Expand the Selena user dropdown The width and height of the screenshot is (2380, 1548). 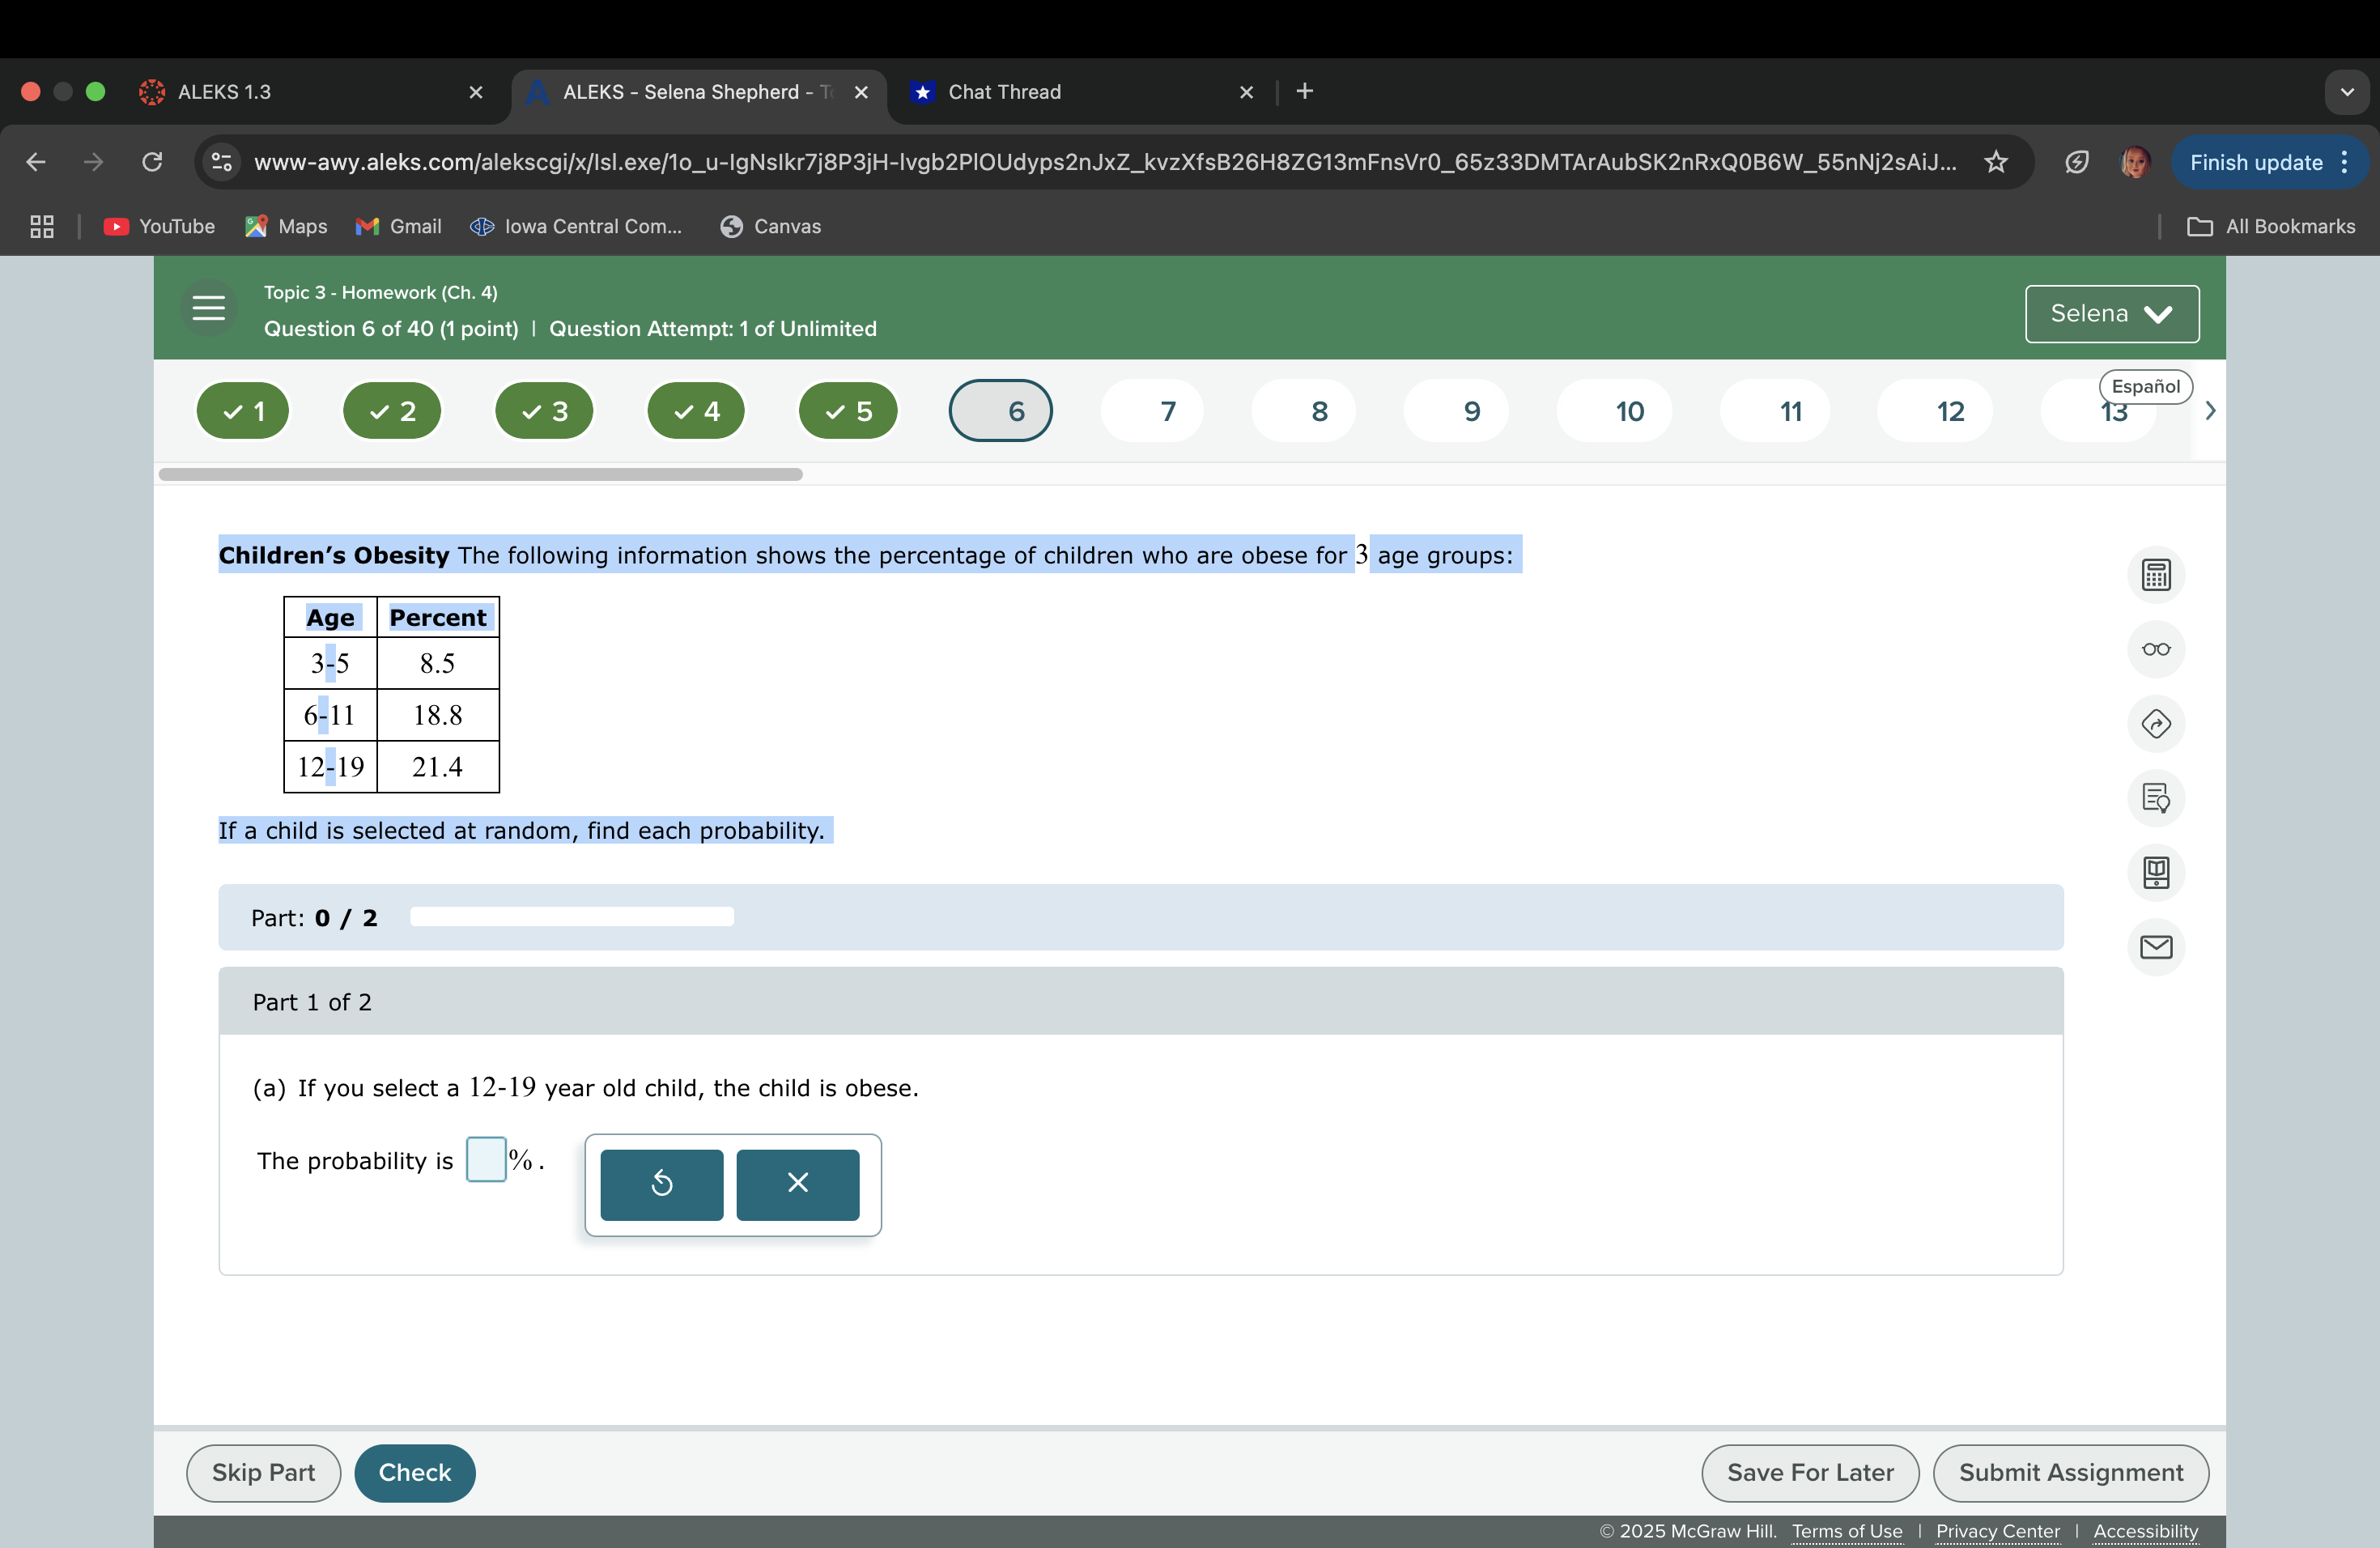[x=2111, y=314]
